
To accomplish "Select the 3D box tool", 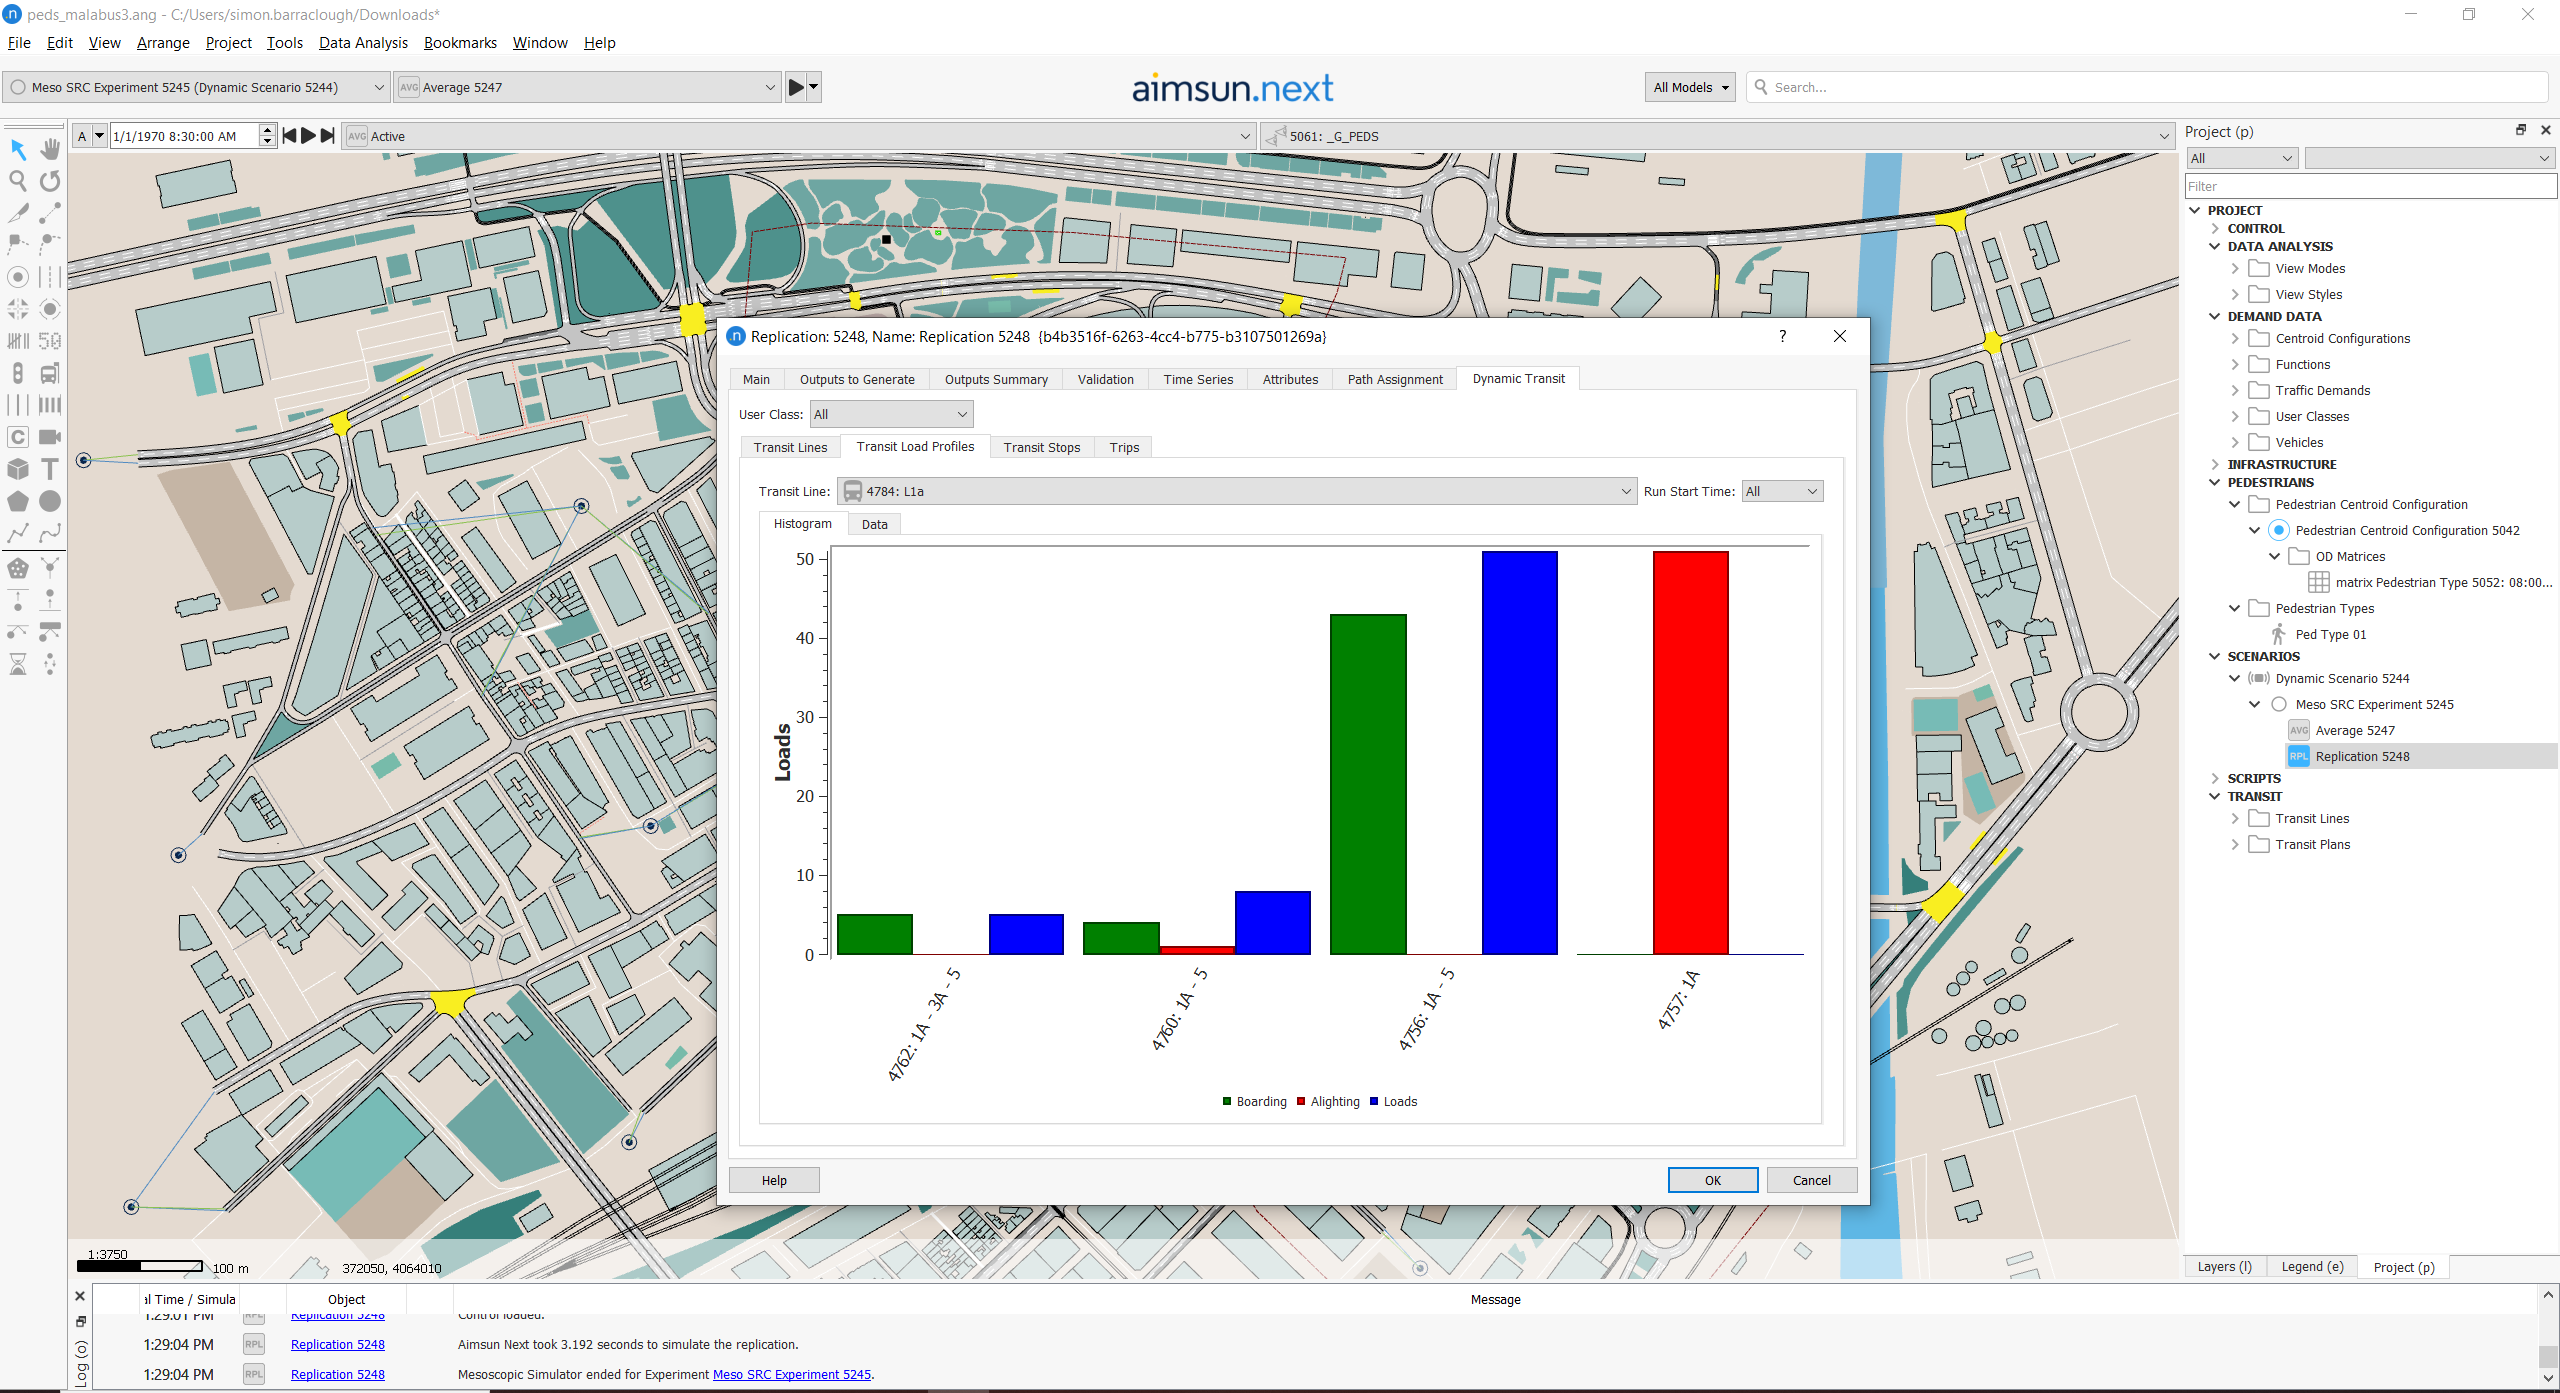I will (18, 469).
